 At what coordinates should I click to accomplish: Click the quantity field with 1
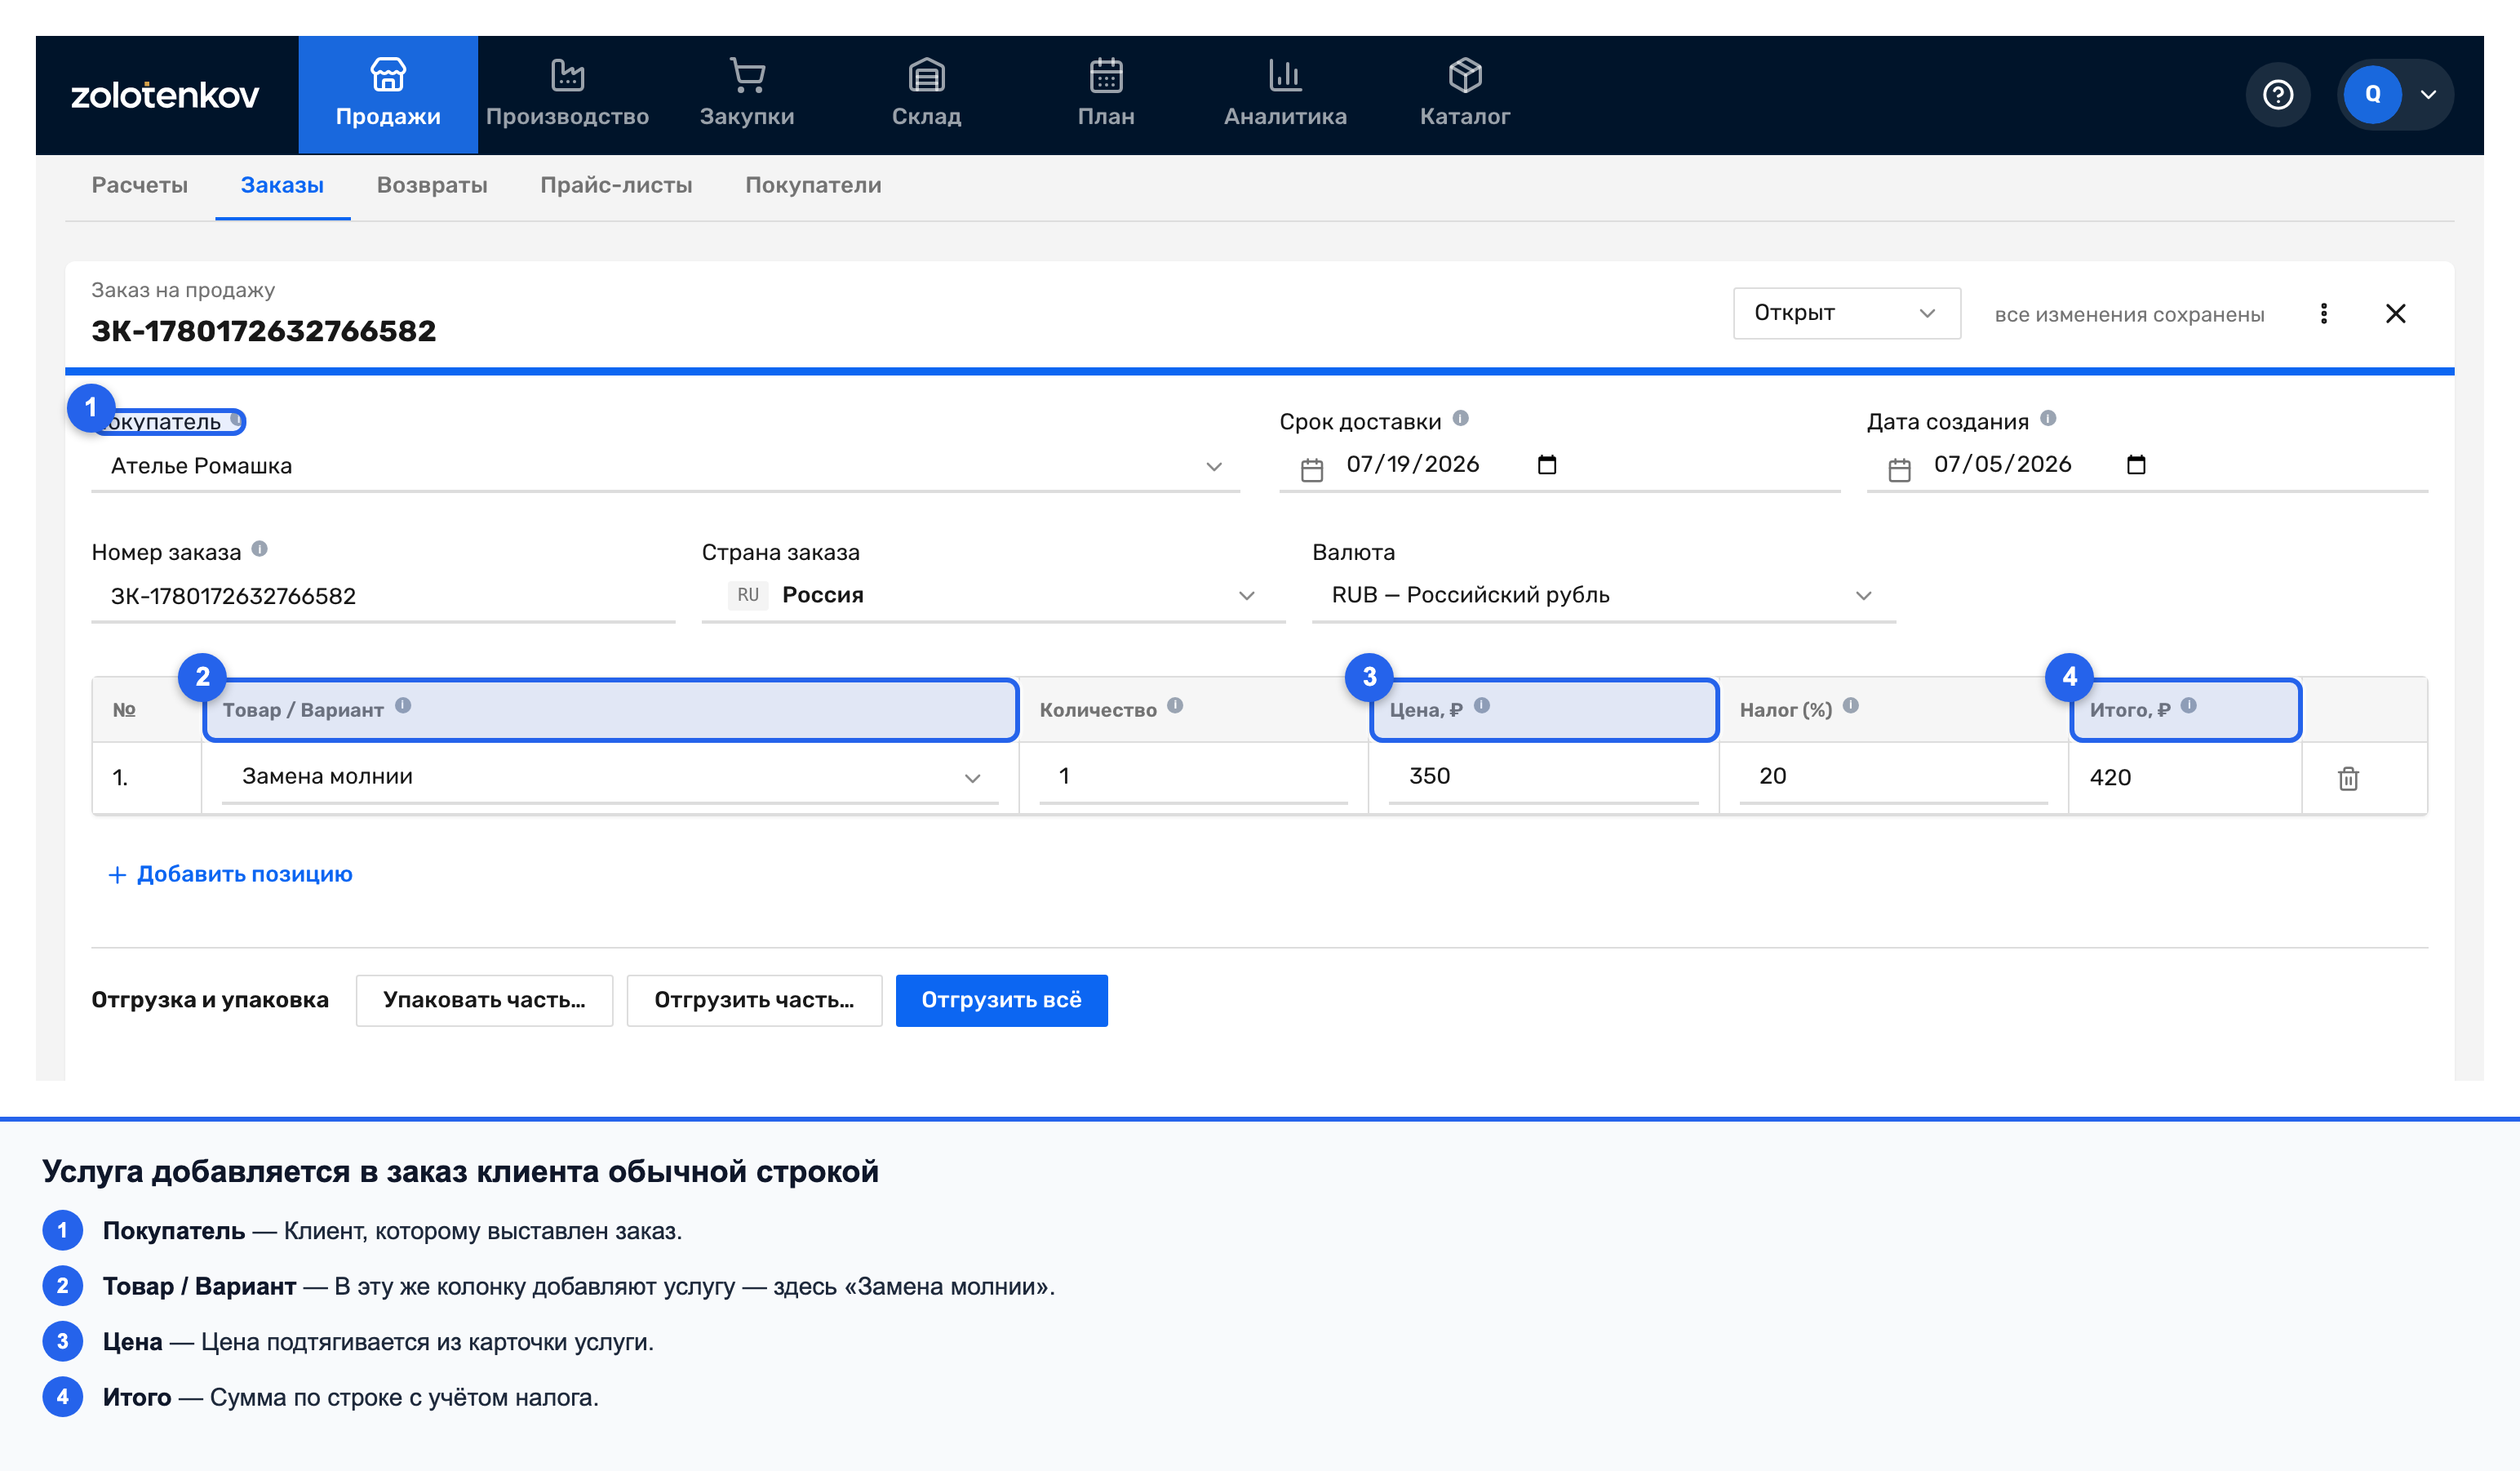(1193, 777)
